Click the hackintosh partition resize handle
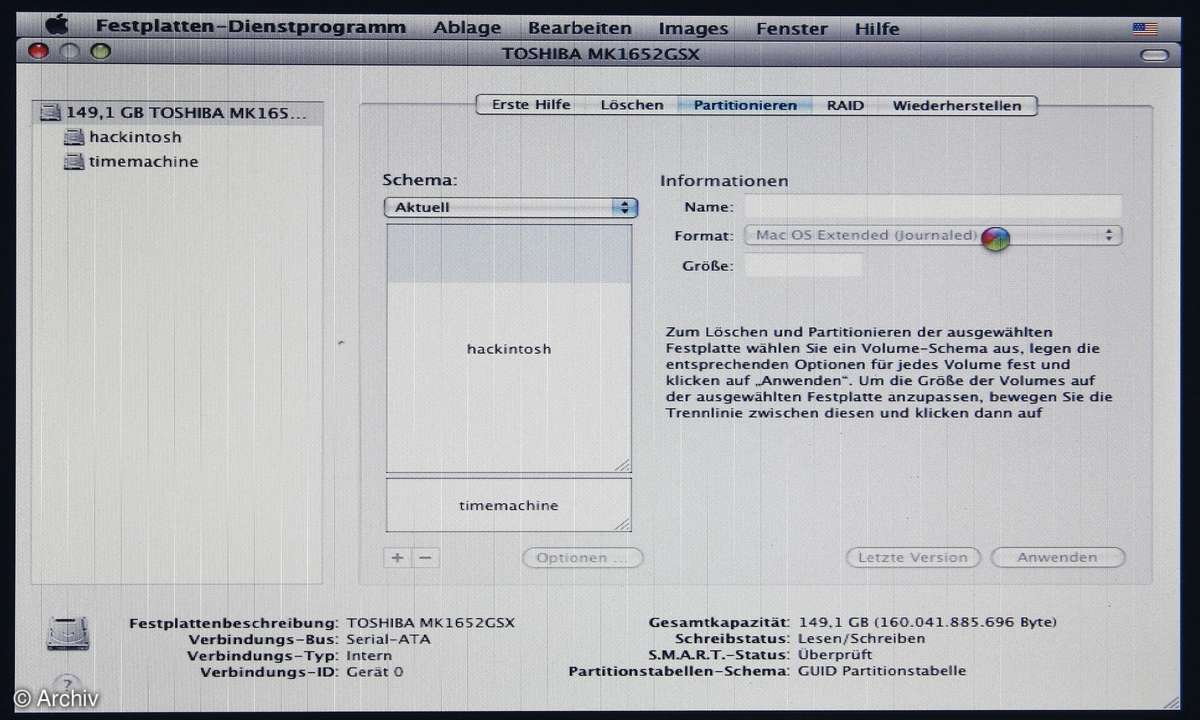Image resolution: width=1200 pixels, height=720 pixels. [622, 463]
